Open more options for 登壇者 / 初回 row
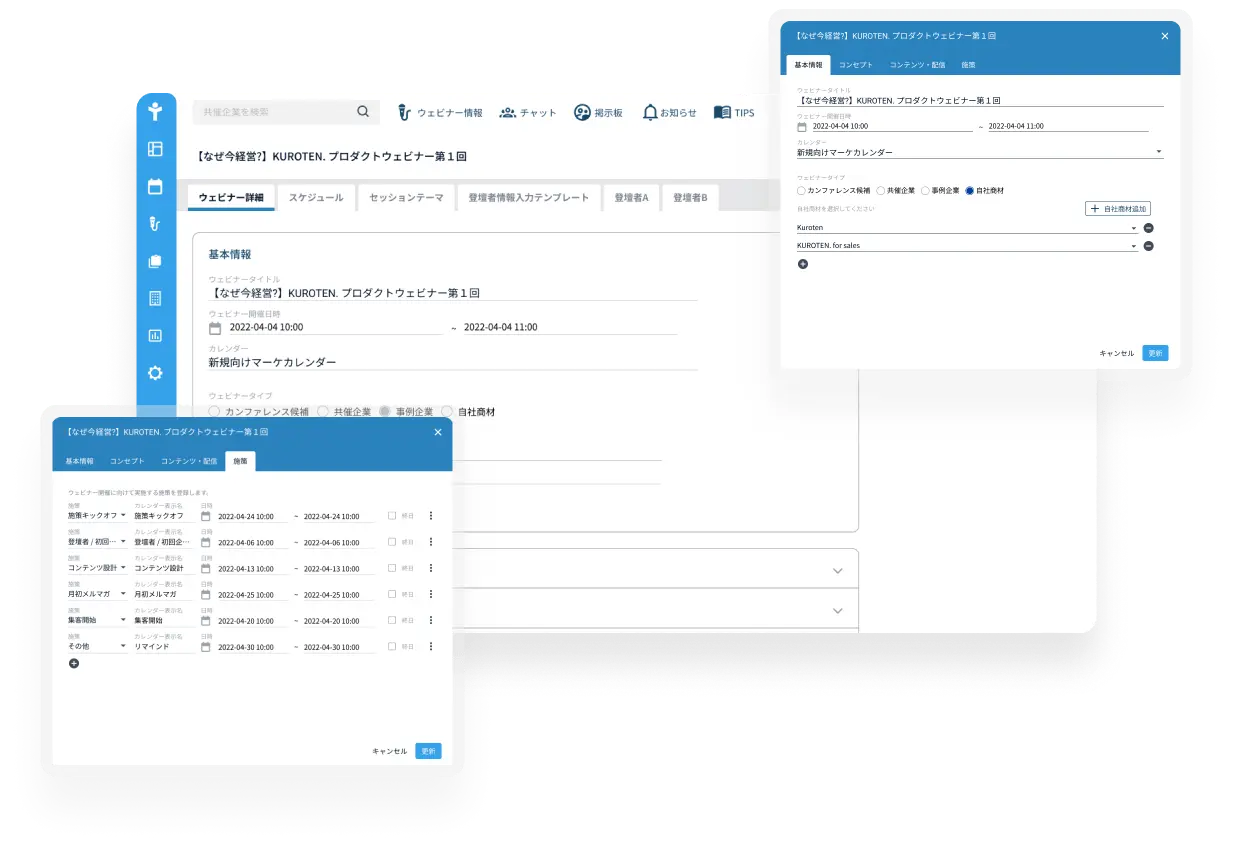1233x848 pixels. point(431,542)
